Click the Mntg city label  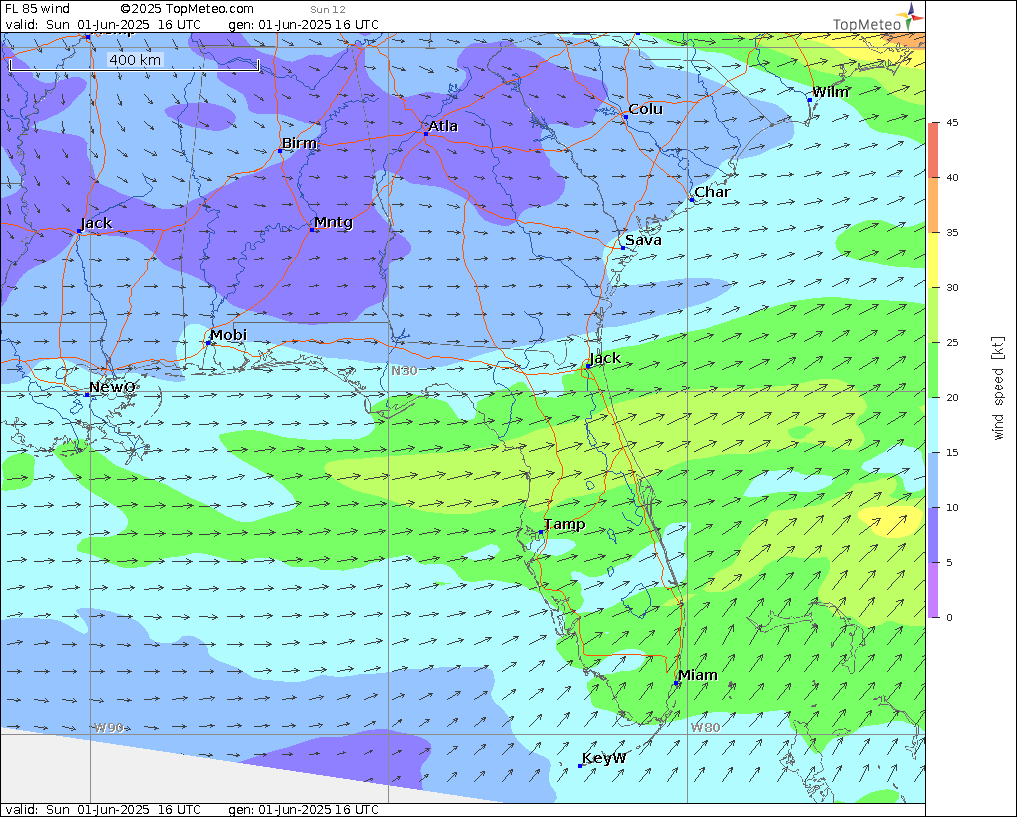pos(333,222)
